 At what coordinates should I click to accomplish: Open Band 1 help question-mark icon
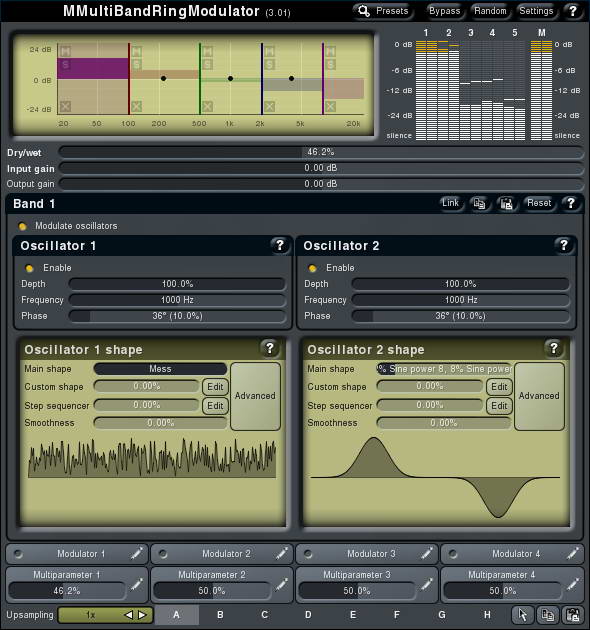tap(570, 204)
